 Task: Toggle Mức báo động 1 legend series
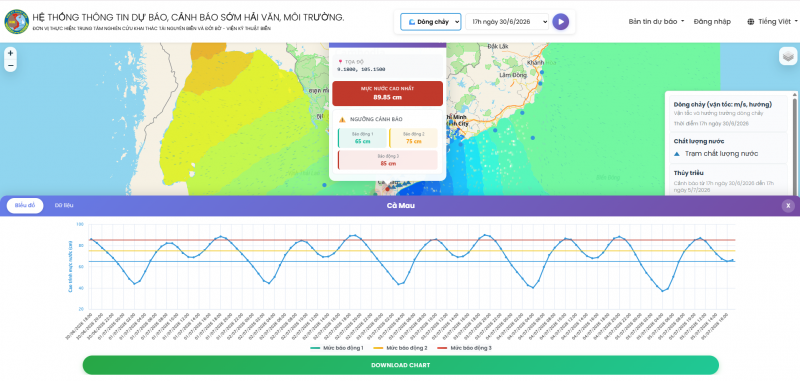click(x=337, y=348)
